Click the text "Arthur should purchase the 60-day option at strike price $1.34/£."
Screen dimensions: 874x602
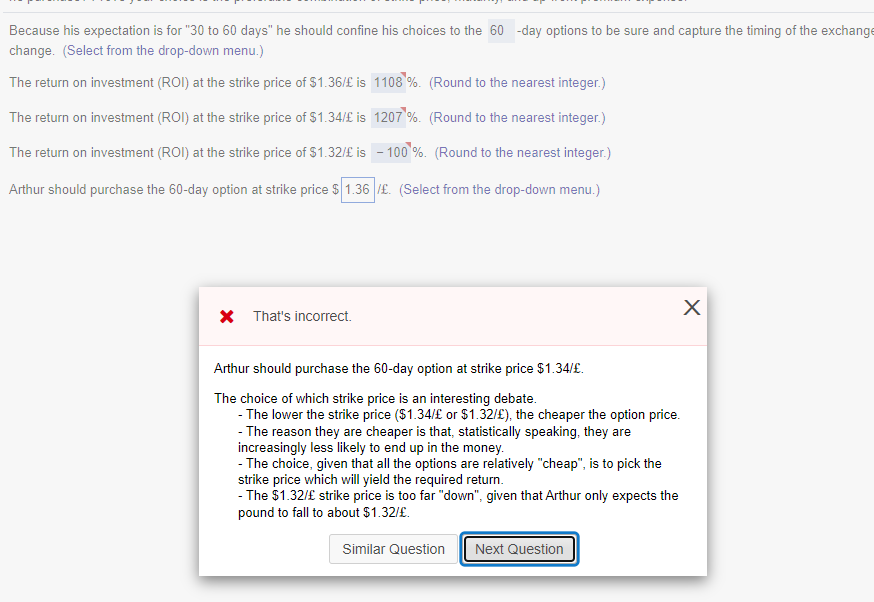[x=399, y=368]
